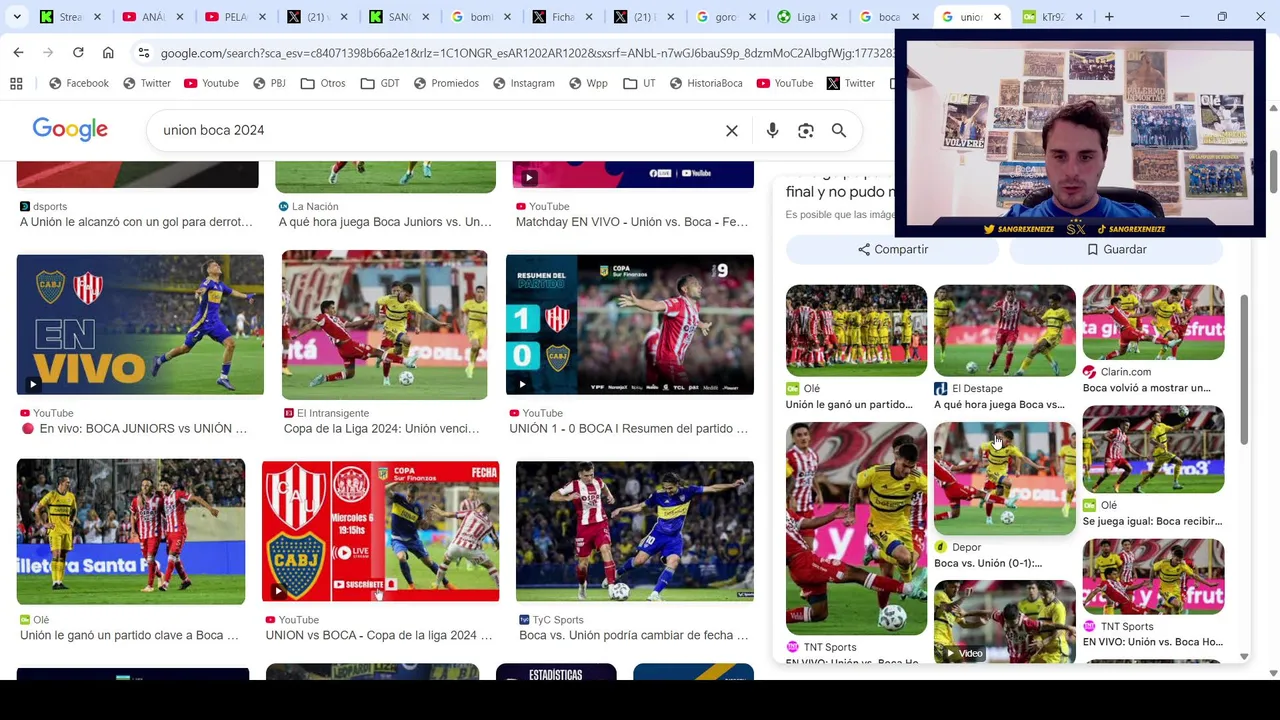Start voice search with microphone icon

point(772,131)
